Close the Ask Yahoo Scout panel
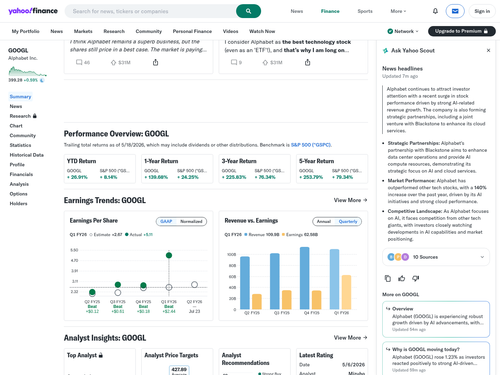 [x=488, y=50]
